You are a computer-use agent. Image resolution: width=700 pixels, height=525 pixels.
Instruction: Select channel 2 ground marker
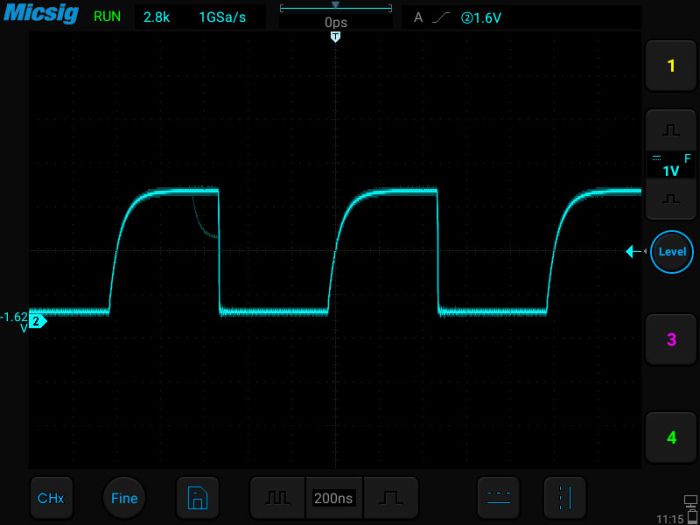pyautogui.click(x=38, y=321)
